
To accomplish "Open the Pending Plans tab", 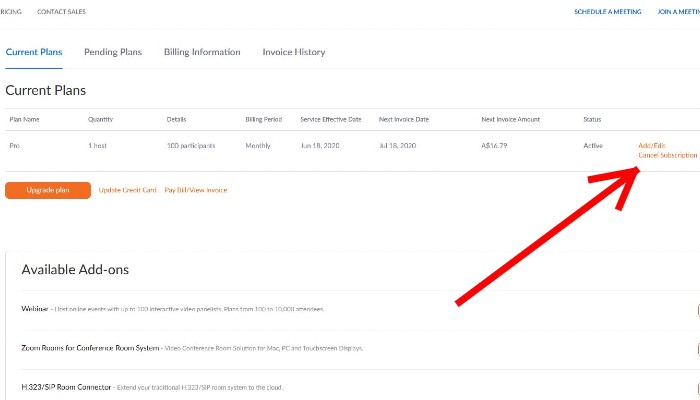I will pyautogui.click(x=113, y=52).
